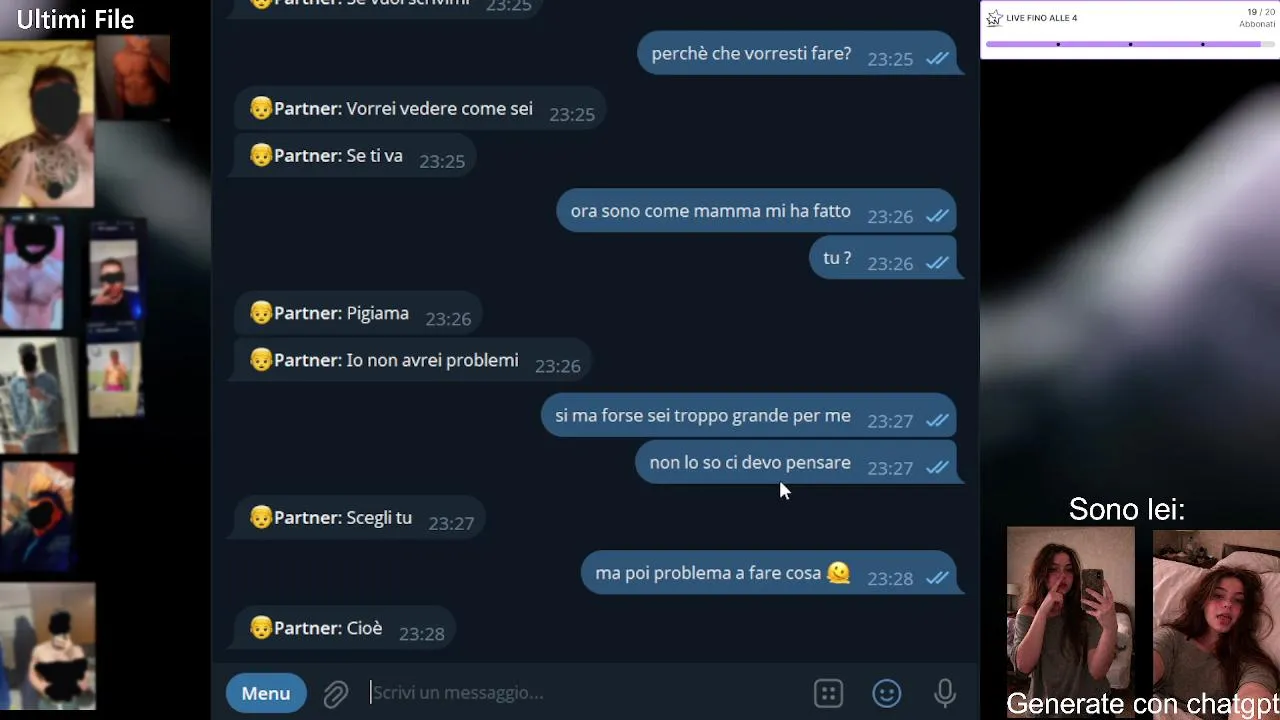Click the Menu button

pyautogui.click(x=266, y=693)
